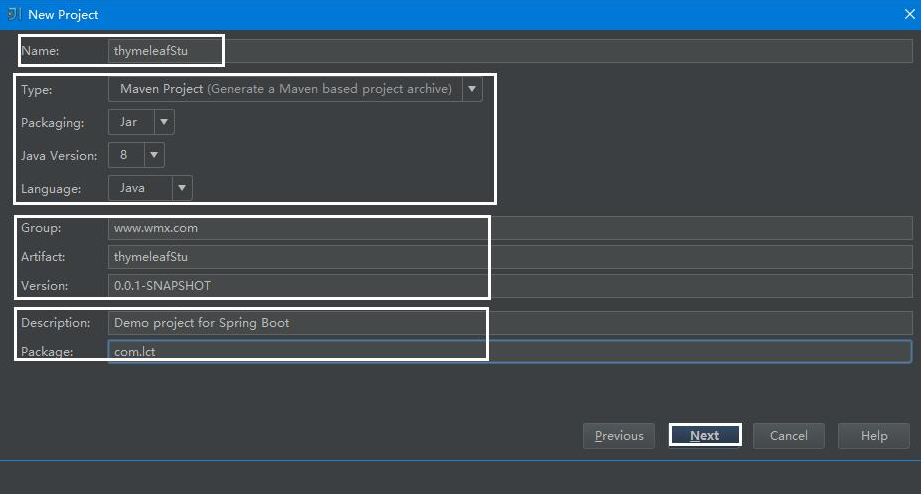
Task: Open the Type dropdown arrow for Maven Project
Action: click(472, 89)
